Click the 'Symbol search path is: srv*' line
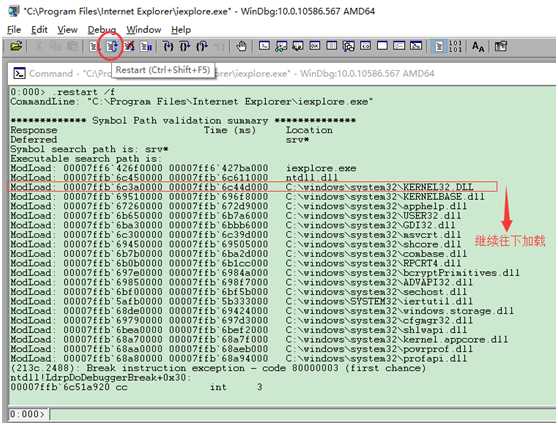The height and width of the screenshot is (425, 558). click(x=89, y=149)
